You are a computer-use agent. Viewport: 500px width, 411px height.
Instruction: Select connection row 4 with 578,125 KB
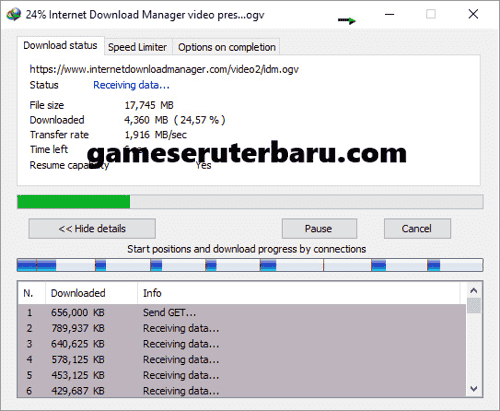point(242,360)
